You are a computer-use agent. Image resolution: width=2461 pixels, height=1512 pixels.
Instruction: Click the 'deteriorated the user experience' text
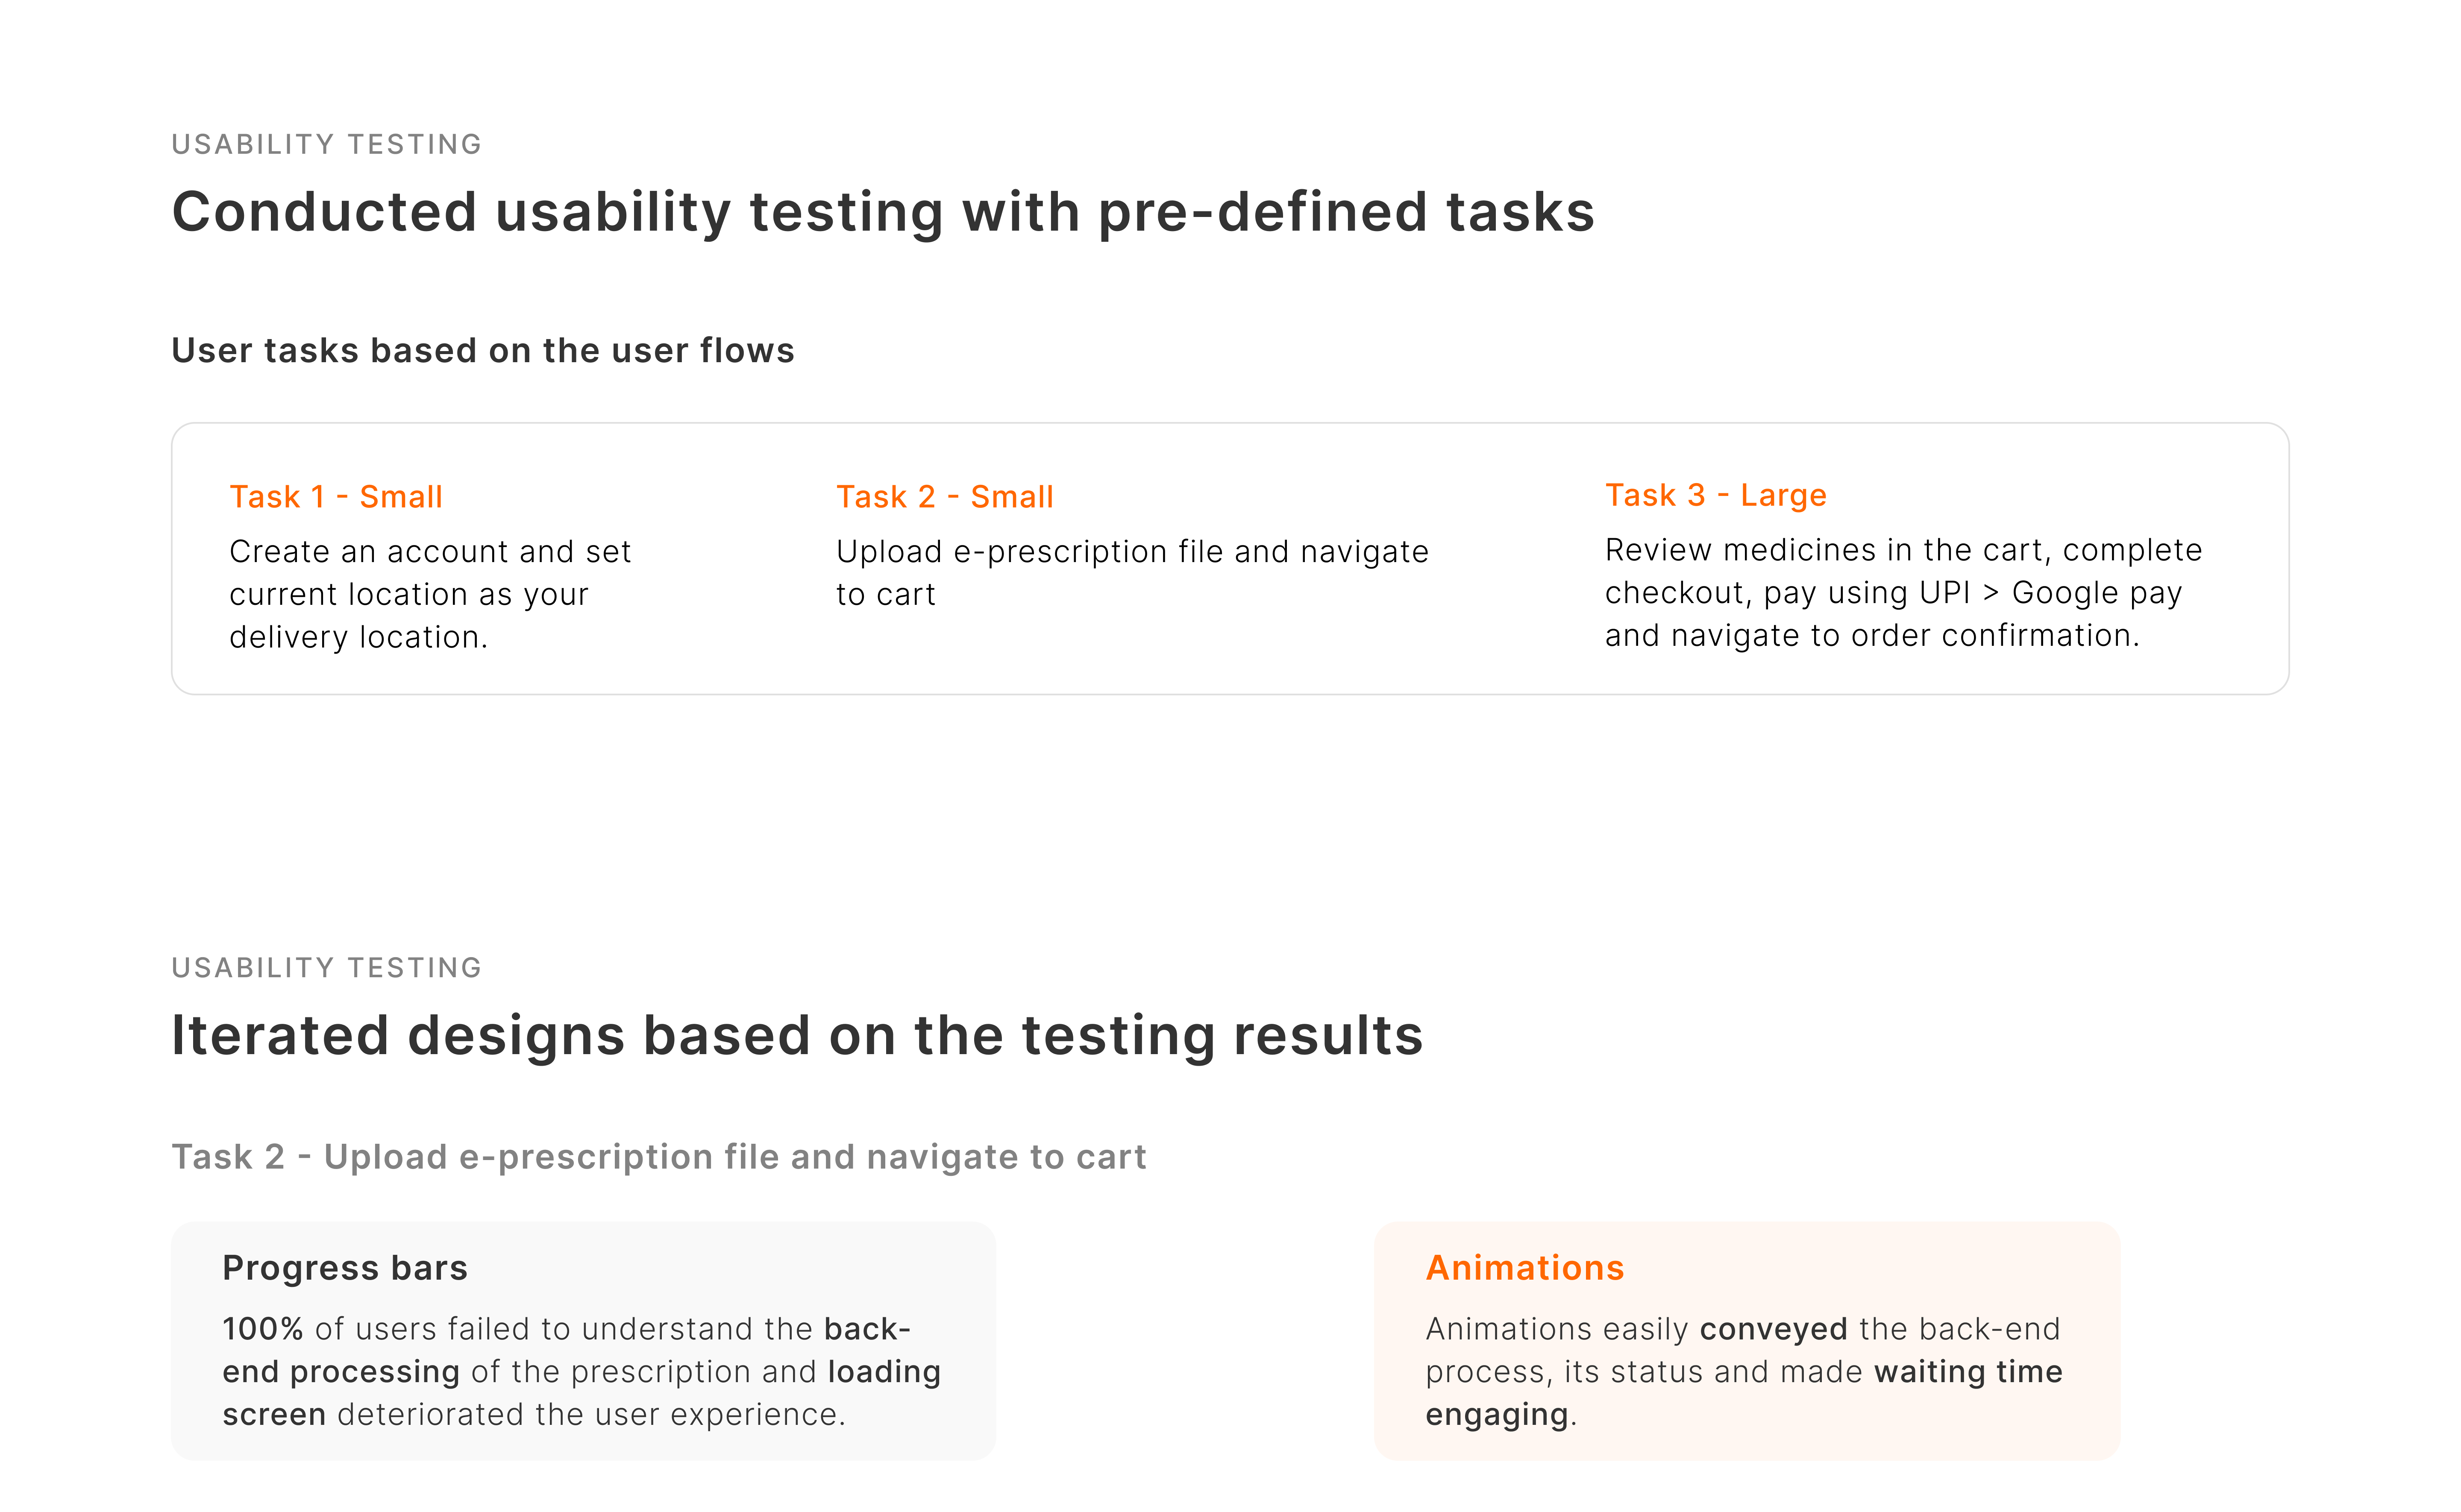tap(590, 1415)
